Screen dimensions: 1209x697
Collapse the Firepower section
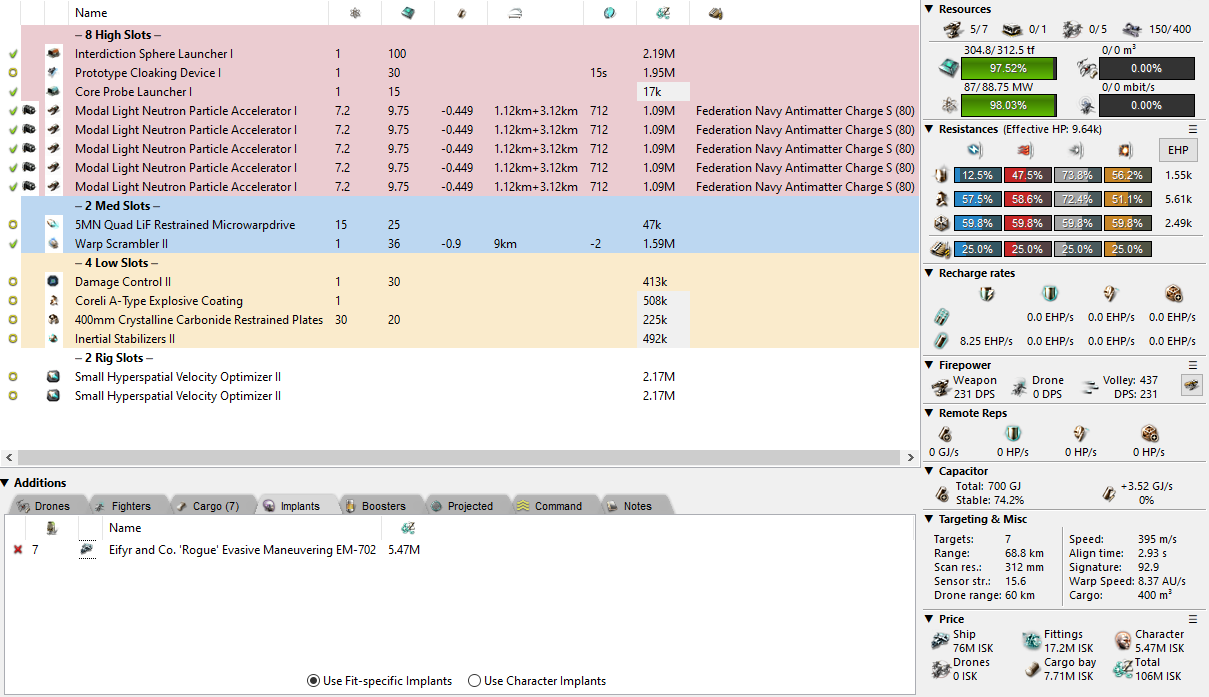pos(929,365)
